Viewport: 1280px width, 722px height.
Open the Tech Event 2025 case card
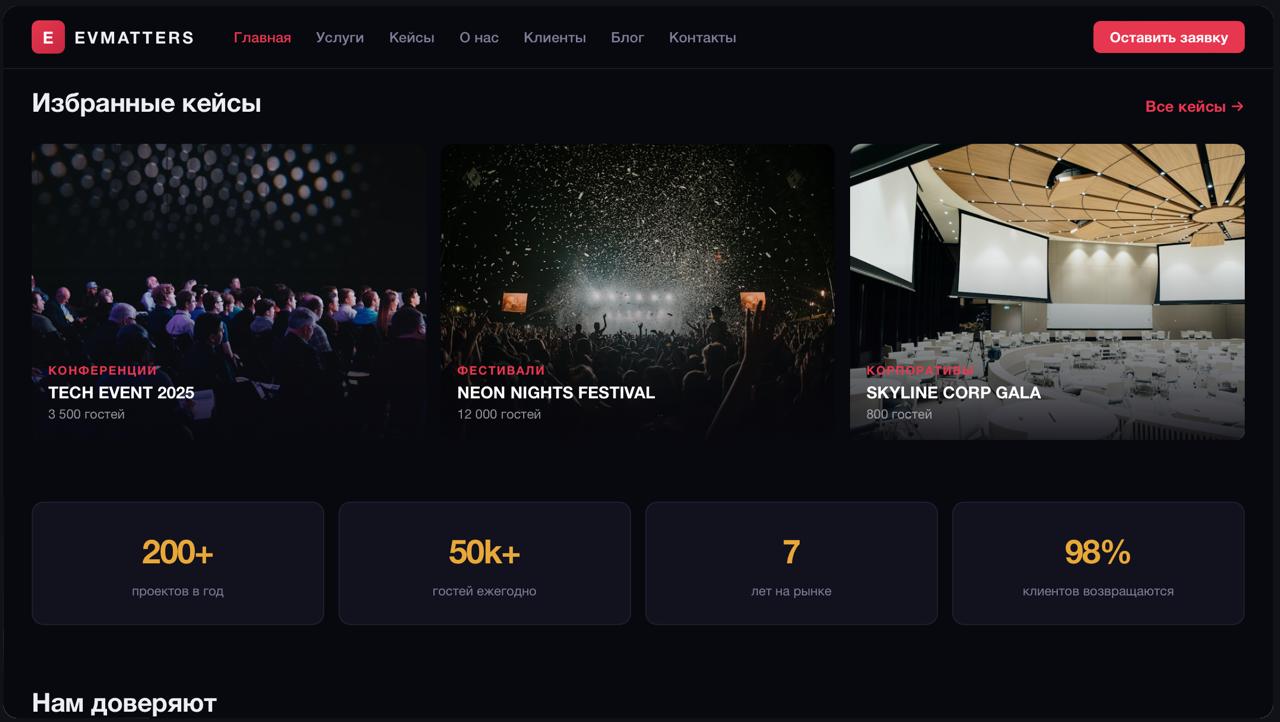point(229,292)
